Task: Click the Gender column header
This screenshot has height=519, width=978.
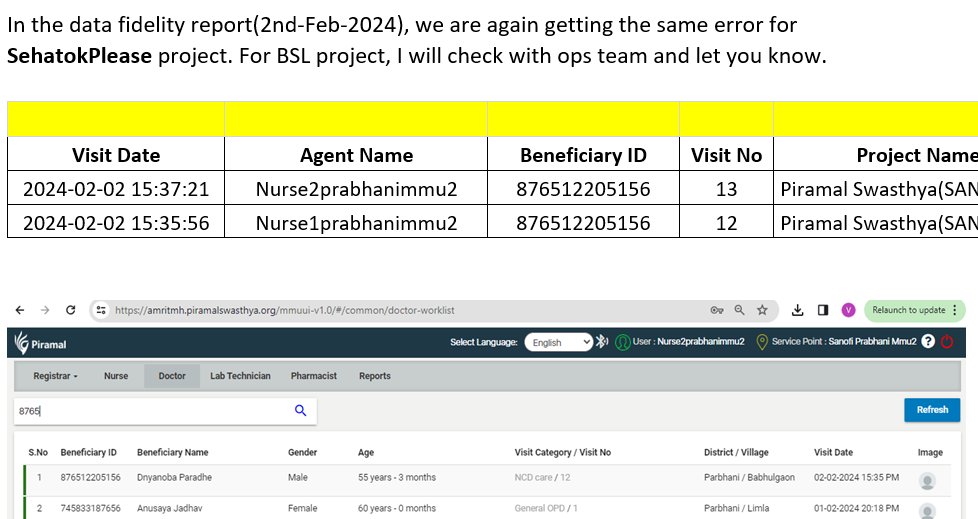Action: (x=303, y=452)
